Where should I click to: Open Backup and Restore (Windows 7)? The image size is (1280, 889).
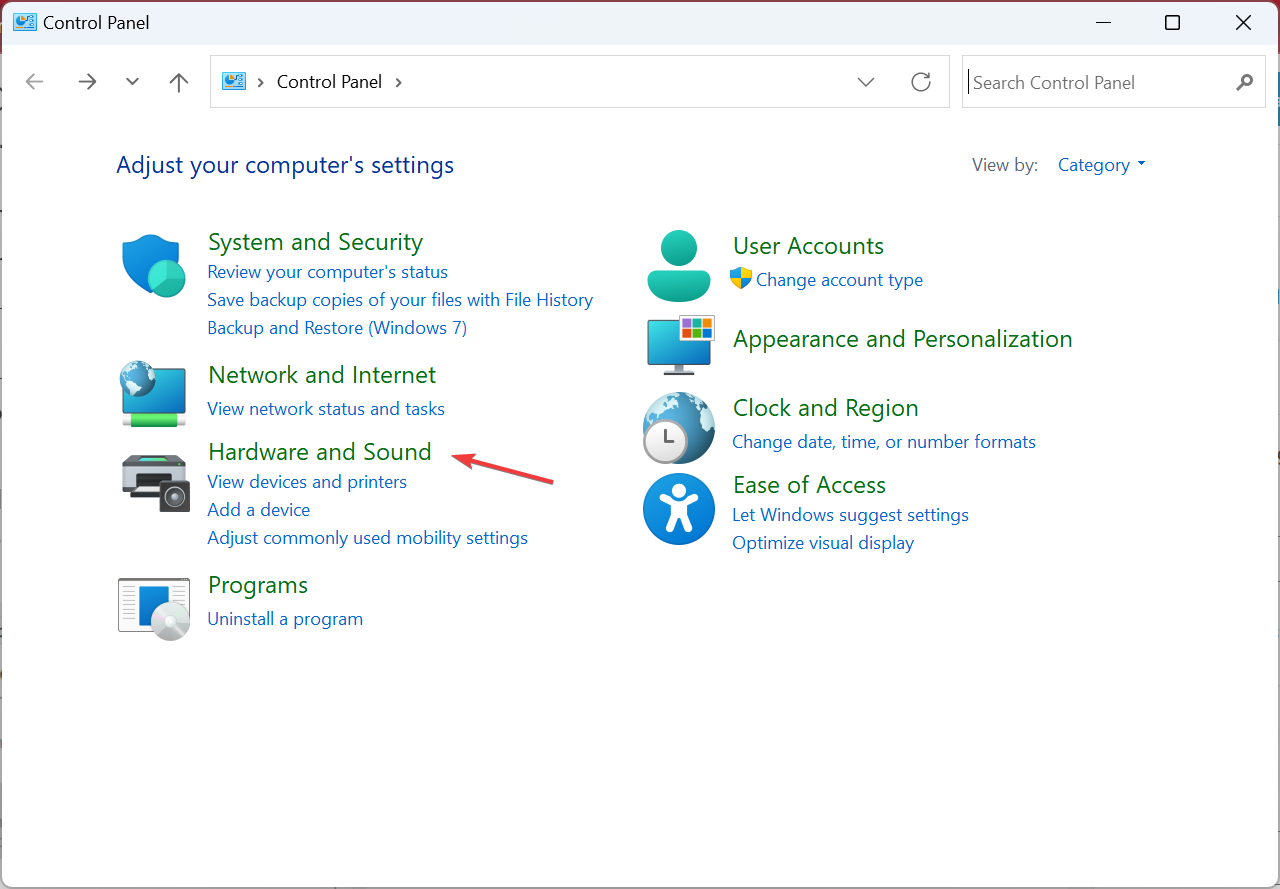coord(337,328)
